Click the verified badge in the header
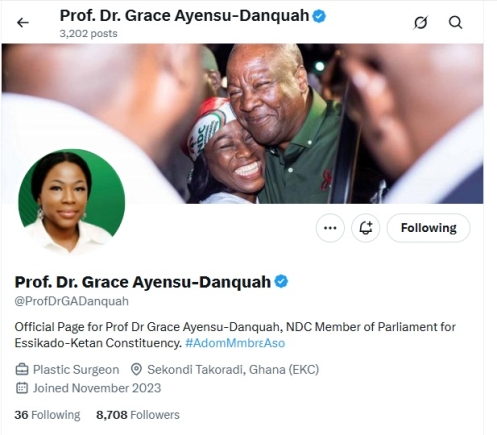497x435 pixels. point(319,16)
